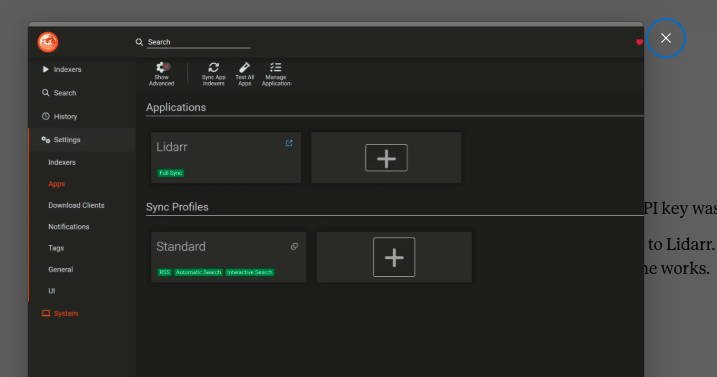Open the Lidarr application card
Screen dimensions: 717x377
coord(226,158)
